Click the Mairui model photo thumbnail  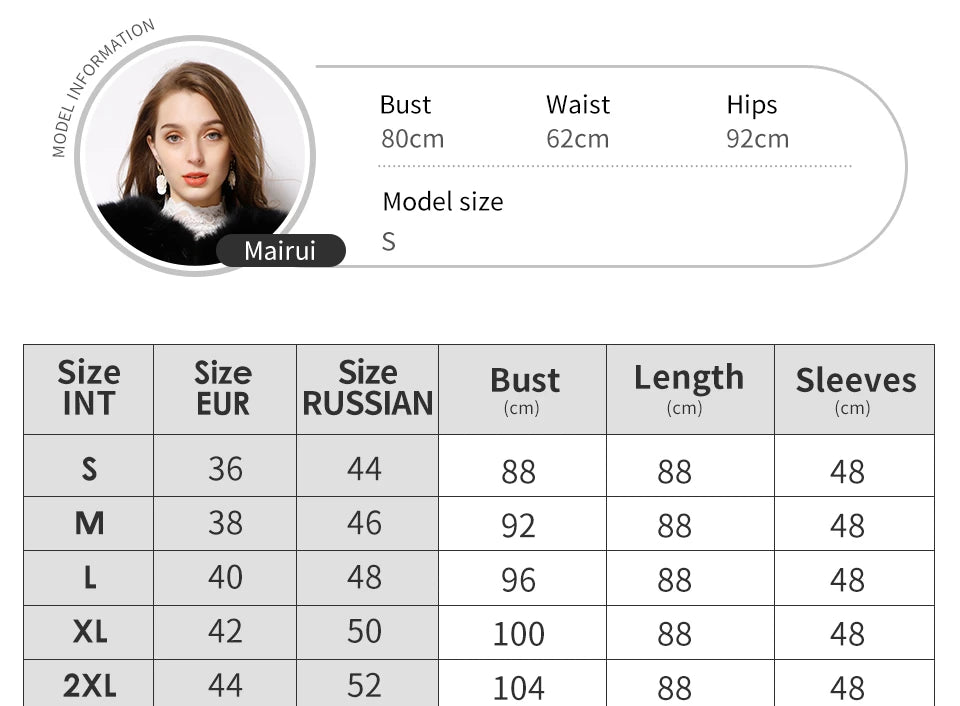[x=195, y=156]
